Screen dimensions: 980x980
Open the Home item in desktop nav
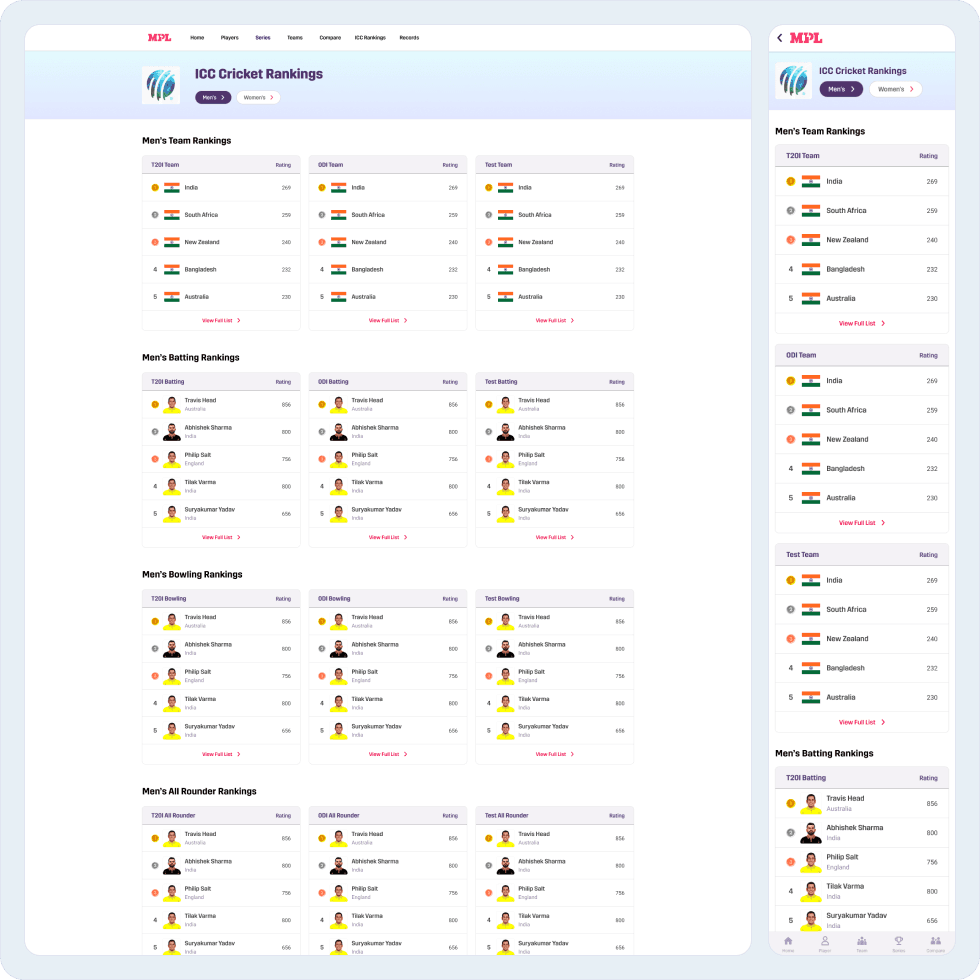[198, 38]
